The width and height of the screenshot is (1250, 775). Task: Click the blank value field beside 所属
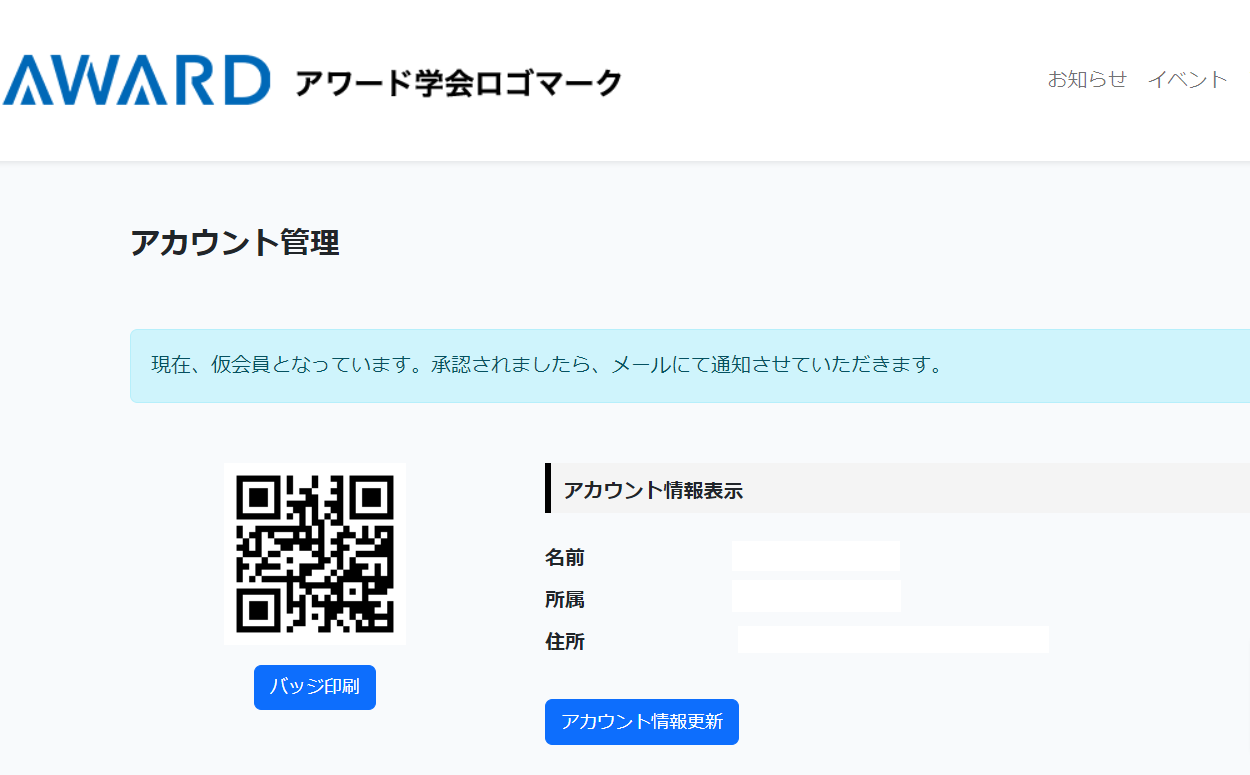816,596
